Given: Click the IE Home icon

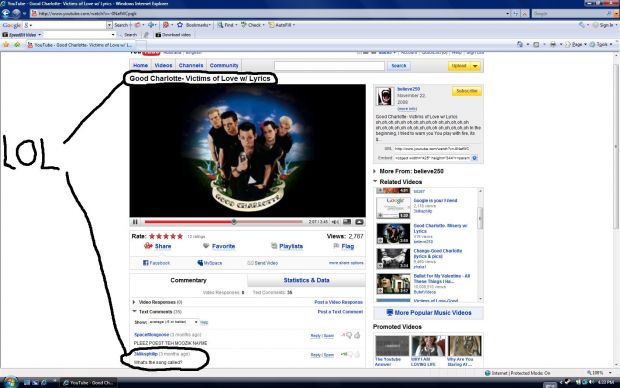Looking at the screenshot, I should [520, 44].
